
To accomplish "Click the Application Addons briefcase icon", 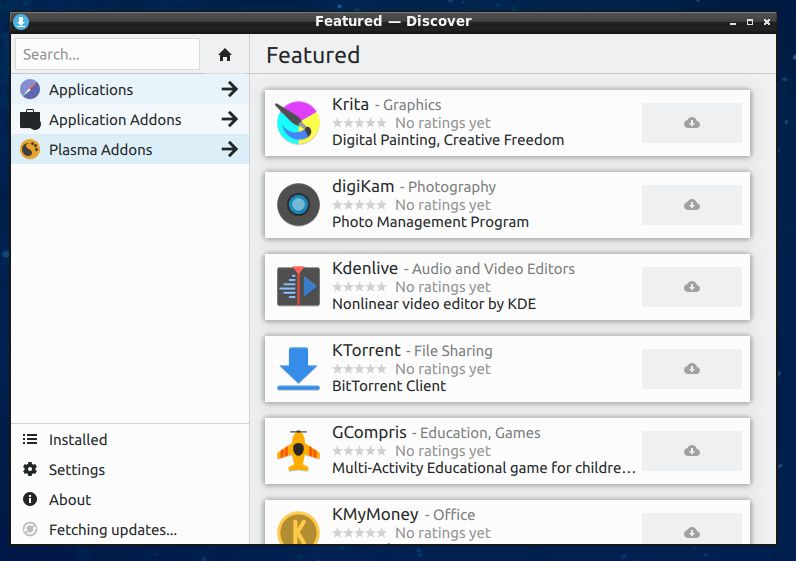I will [30, 119].
